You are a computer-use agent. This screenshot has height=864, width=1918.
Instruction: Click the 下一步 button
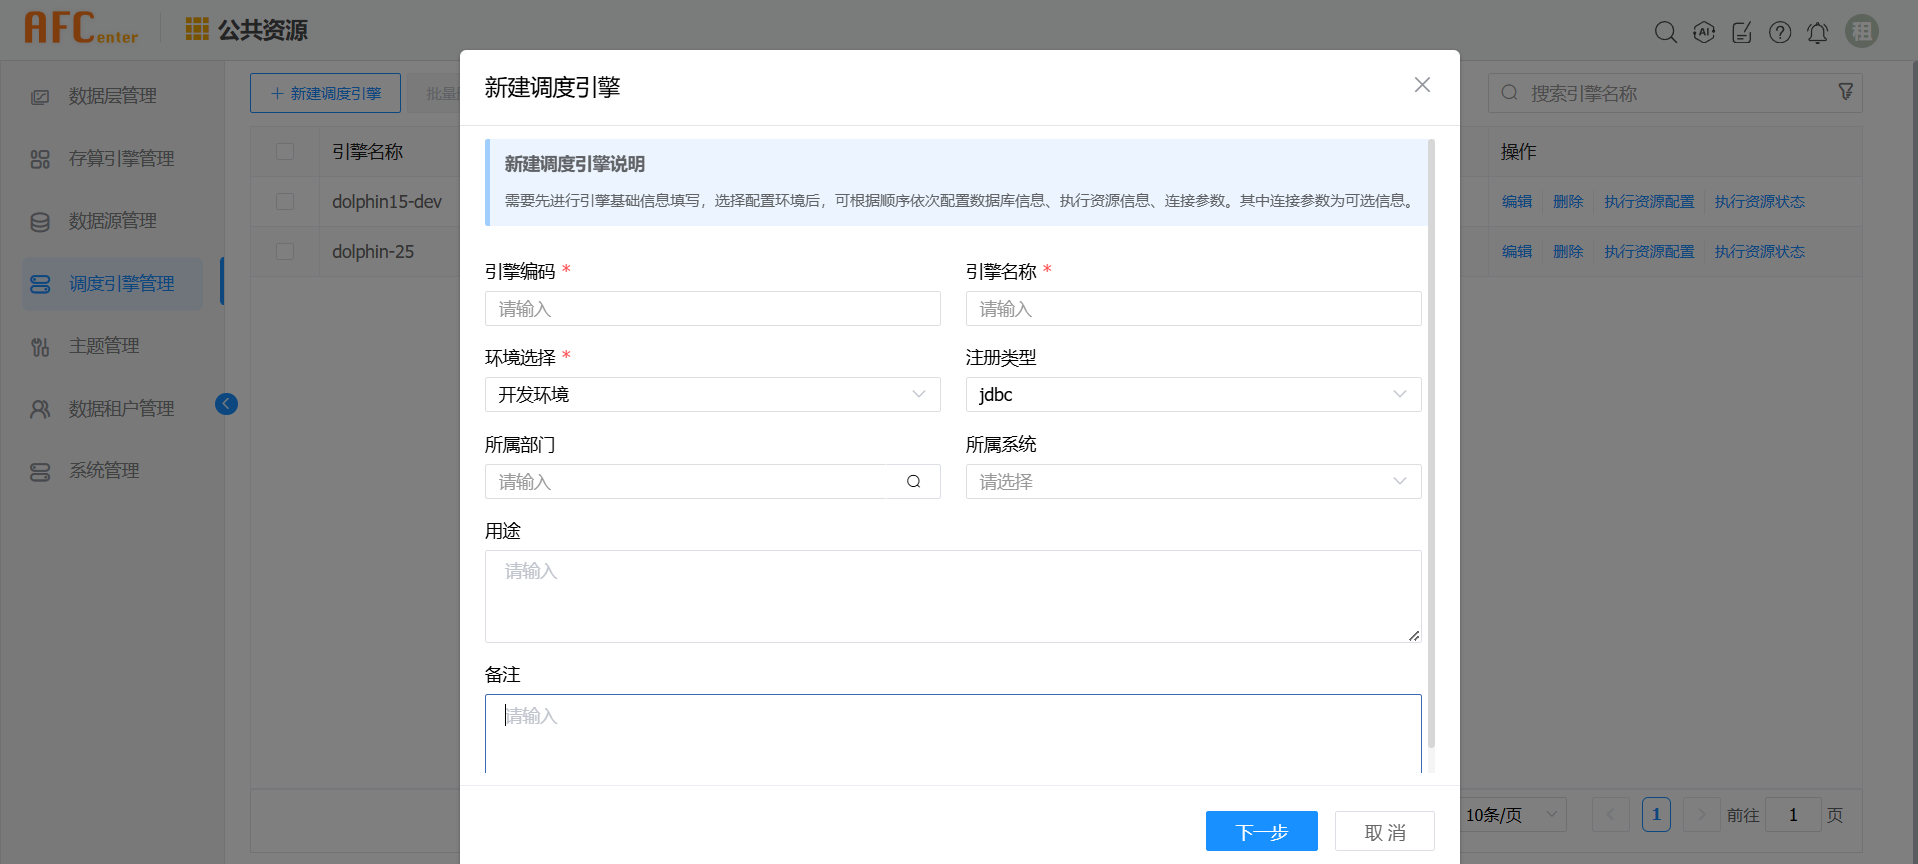pyautogui.click(x=1261, y=831)
